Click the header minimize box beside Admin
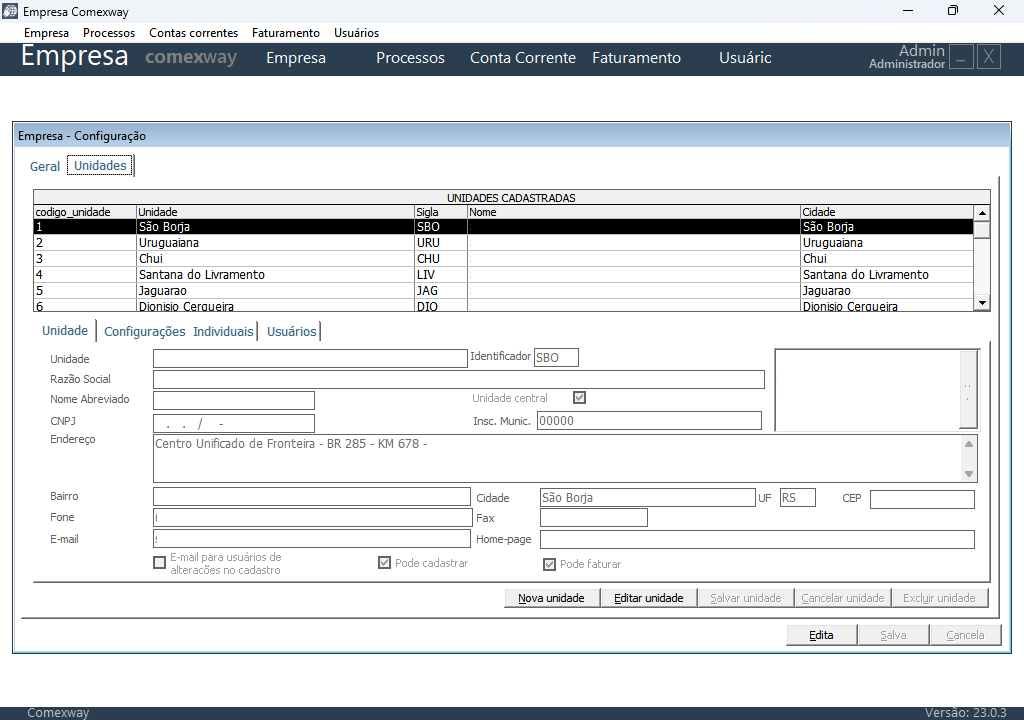This screenshot has width=1024, height=720. (961, 57)
